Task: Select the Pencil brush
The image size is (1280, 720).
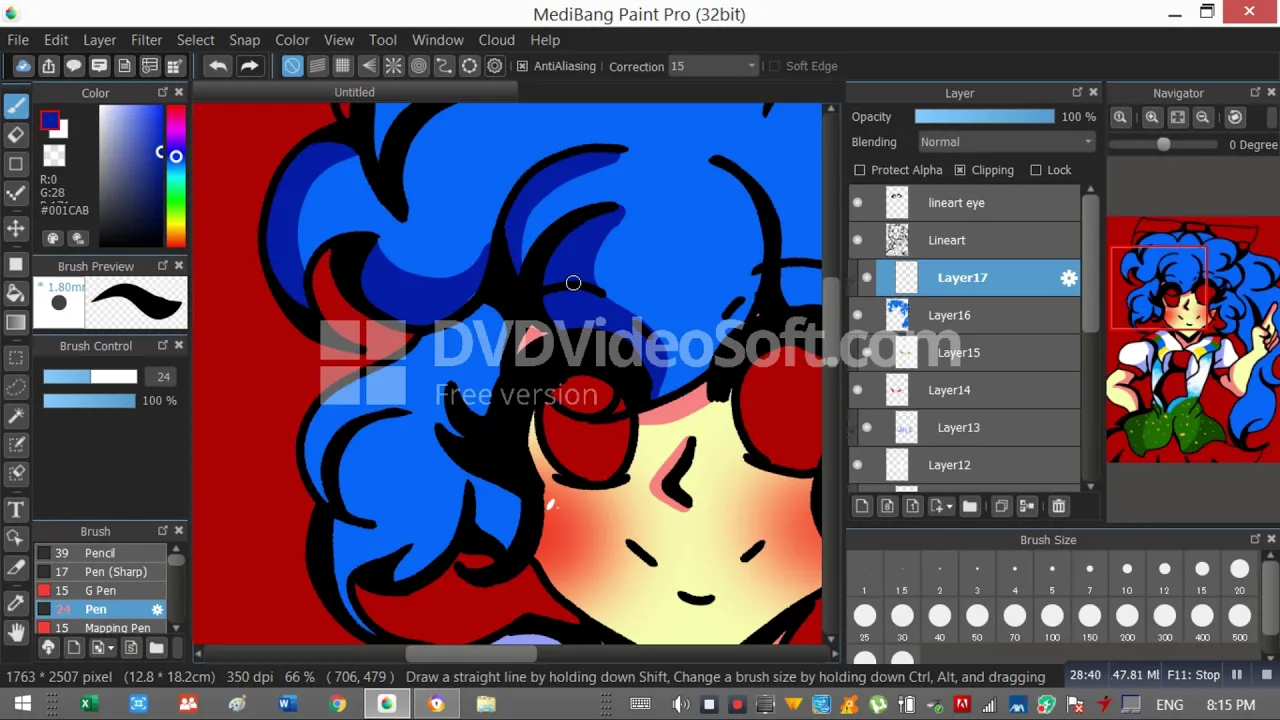Action: [100, 553]
